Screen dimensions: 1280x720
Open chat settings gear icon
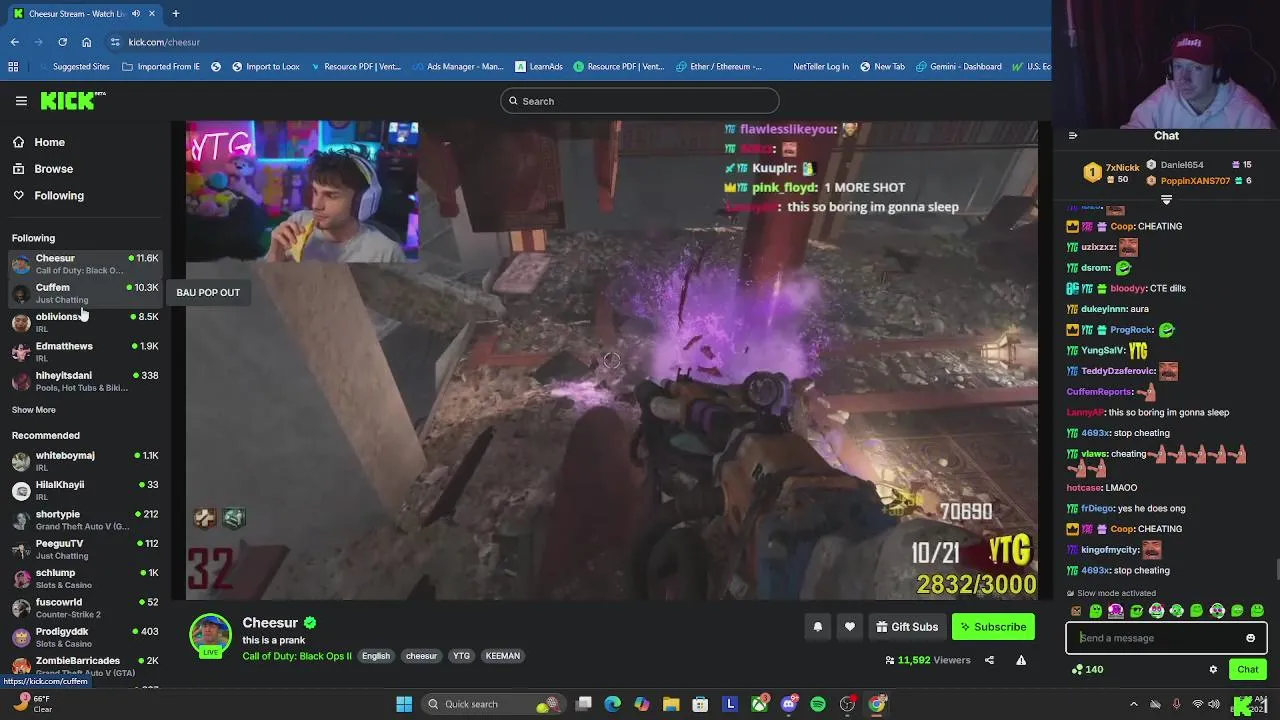1213,670
